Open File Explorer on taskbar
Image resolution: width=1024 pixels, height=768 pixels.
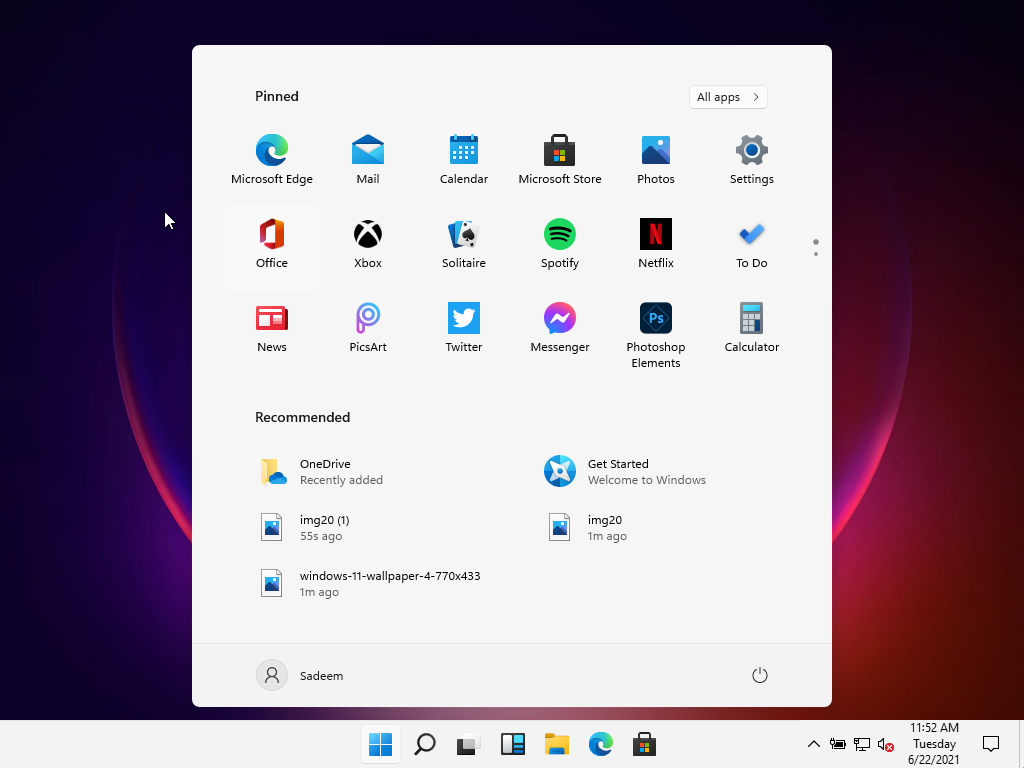[556, 744]
